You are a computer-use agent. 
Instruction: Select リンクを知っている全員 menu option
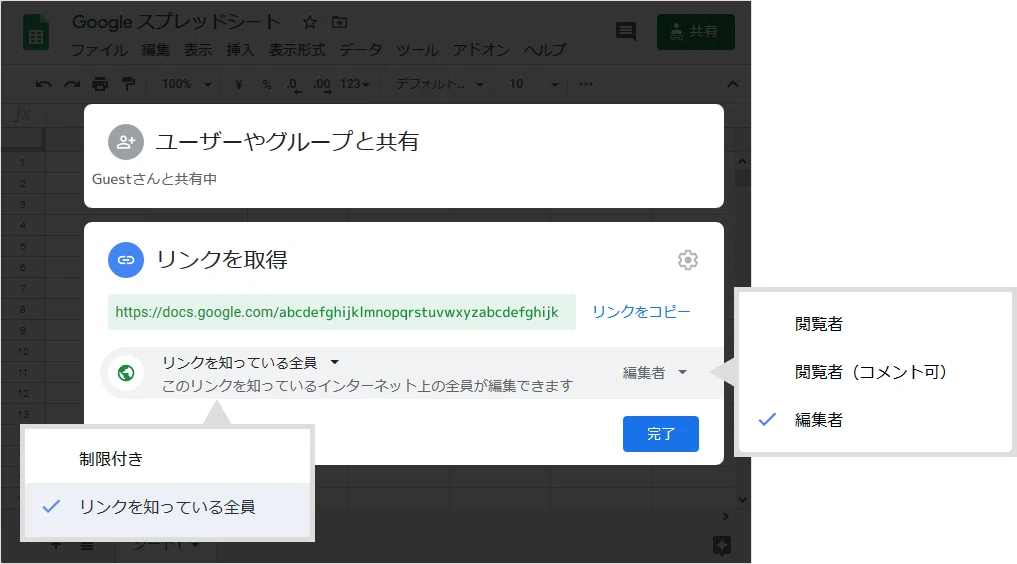167,507
